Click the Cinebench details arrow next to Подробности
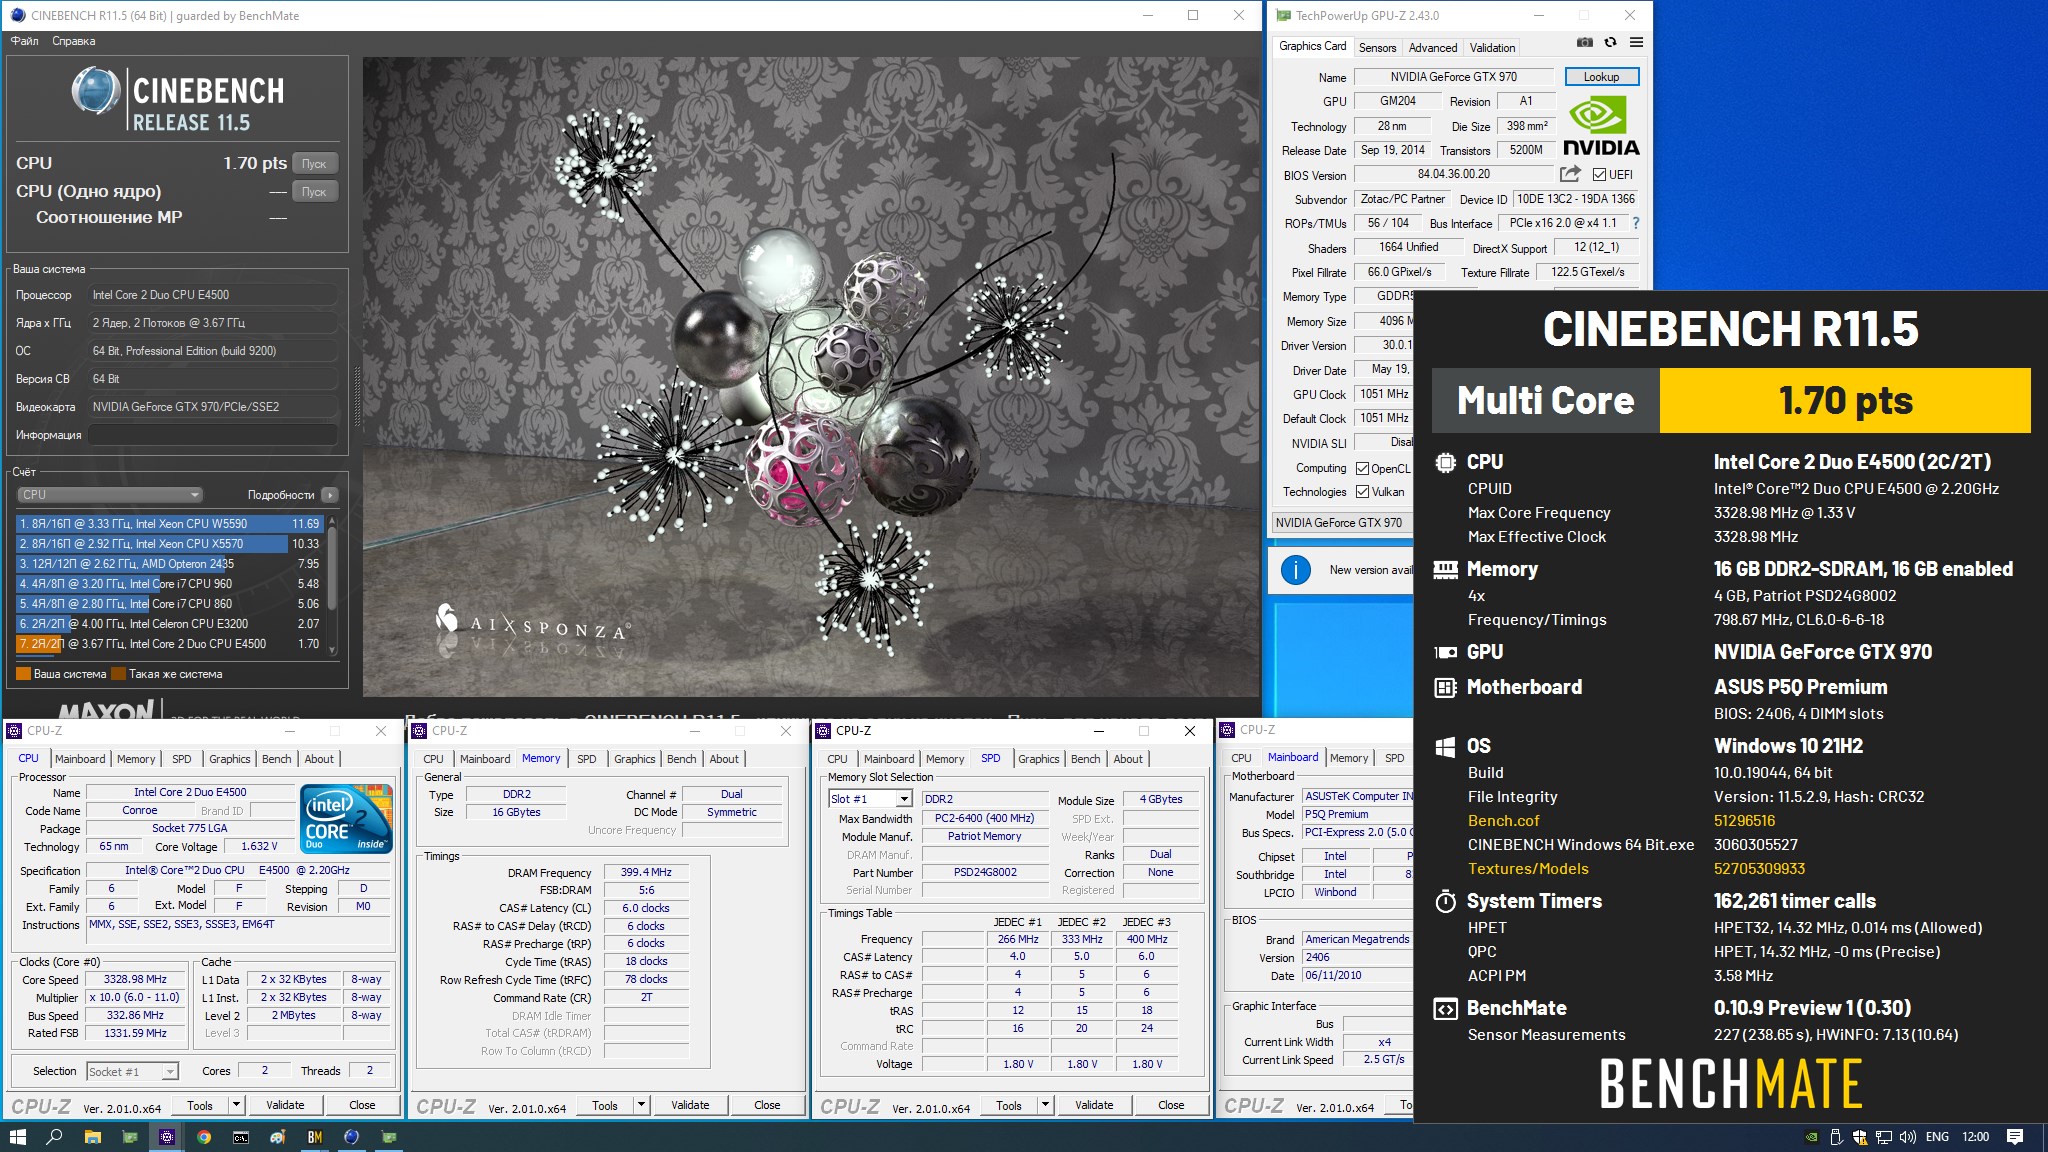 [x=330, y=495]
